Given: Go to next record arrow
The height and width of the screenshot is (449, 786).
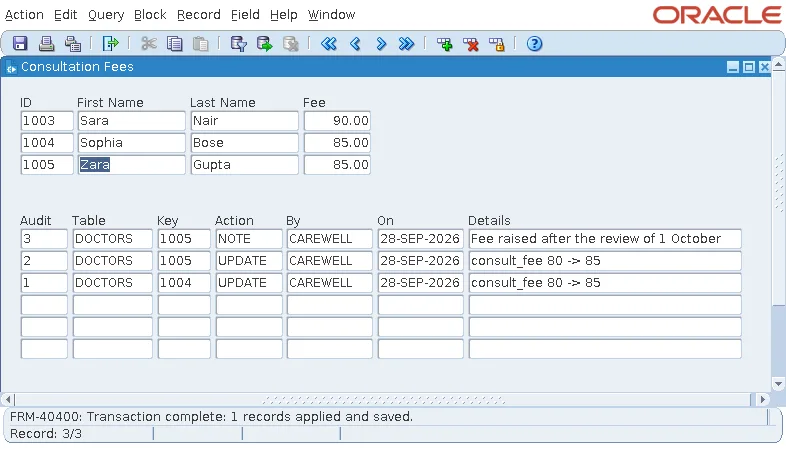Looking at the screenshot, I should [x=381, y=44].
